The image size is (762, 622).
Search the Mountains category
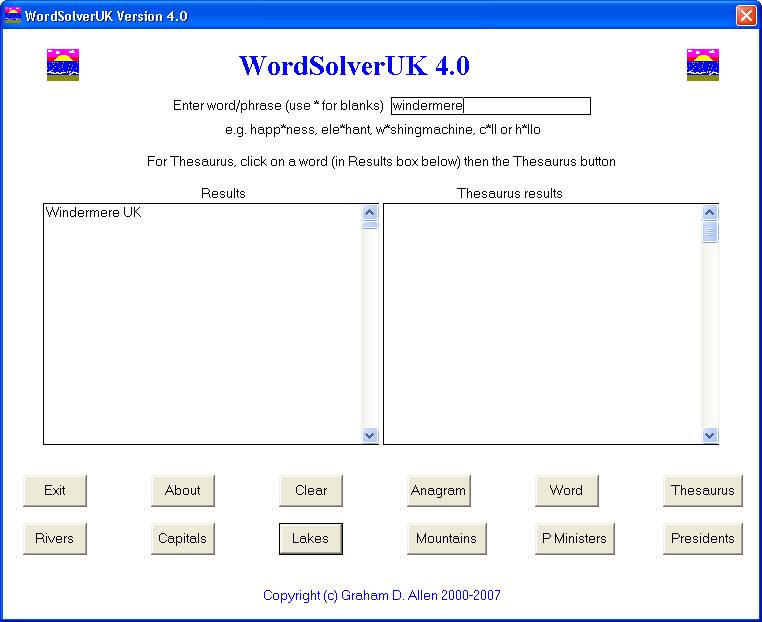coord(446,538)
